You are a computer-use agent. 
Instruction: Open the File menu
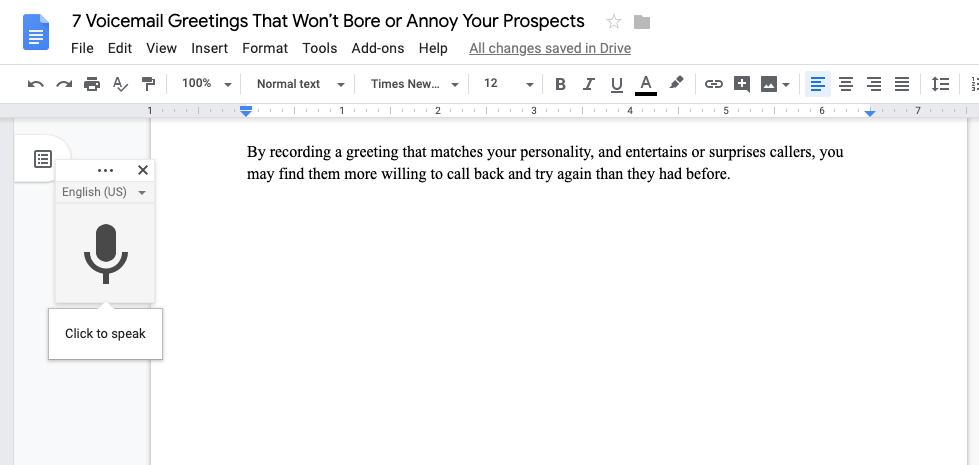(82, 48)
